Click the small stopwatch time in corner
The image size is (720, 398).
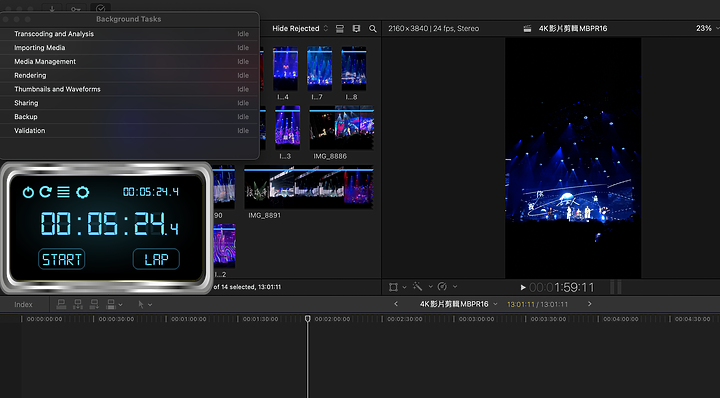pos(151,192)
